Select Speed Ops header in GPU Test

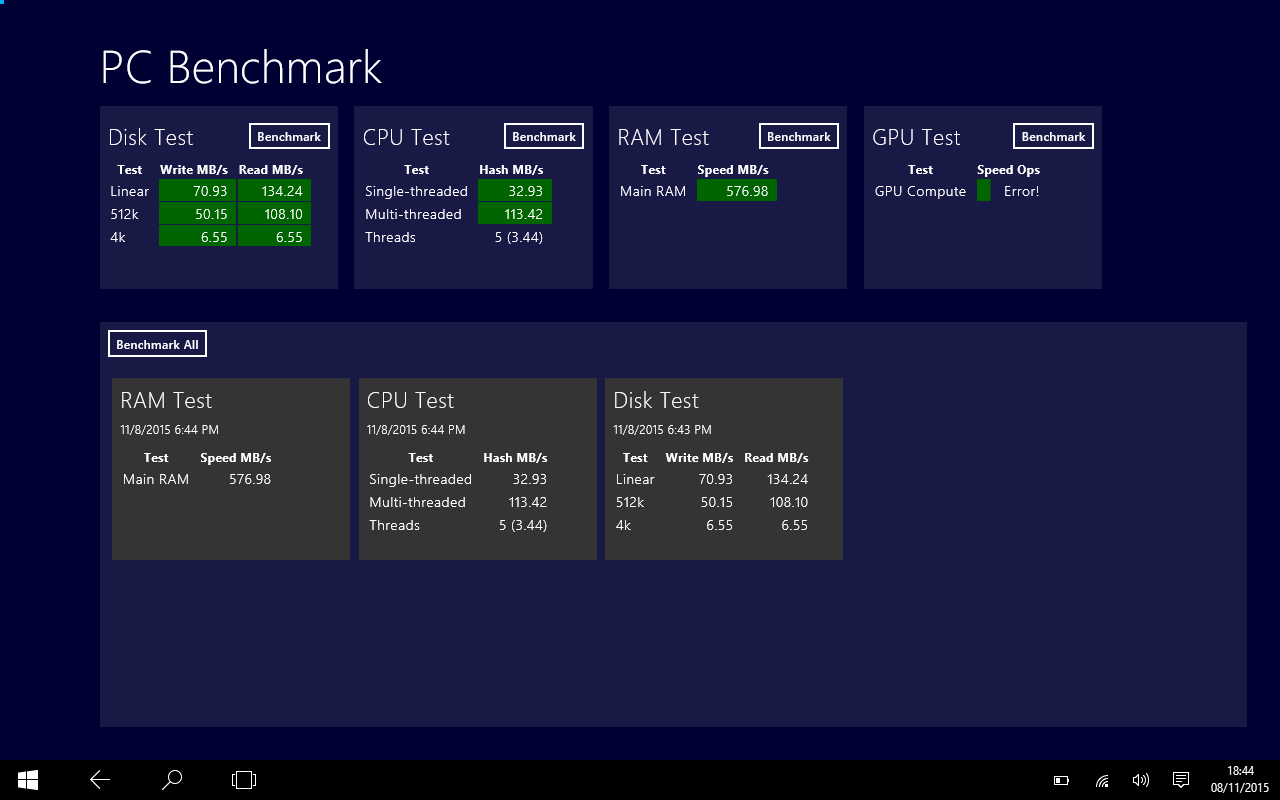[x=1008, y=170]
